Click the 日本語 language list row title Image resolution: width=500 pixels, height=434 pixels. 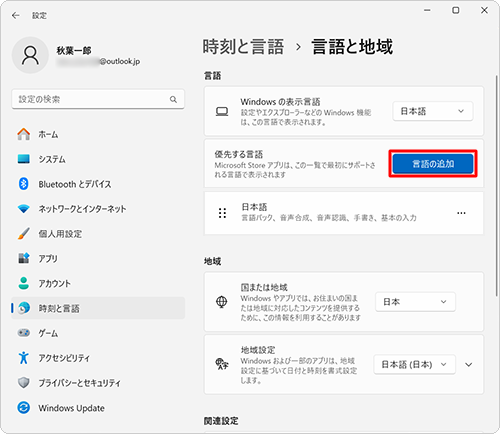254,207
